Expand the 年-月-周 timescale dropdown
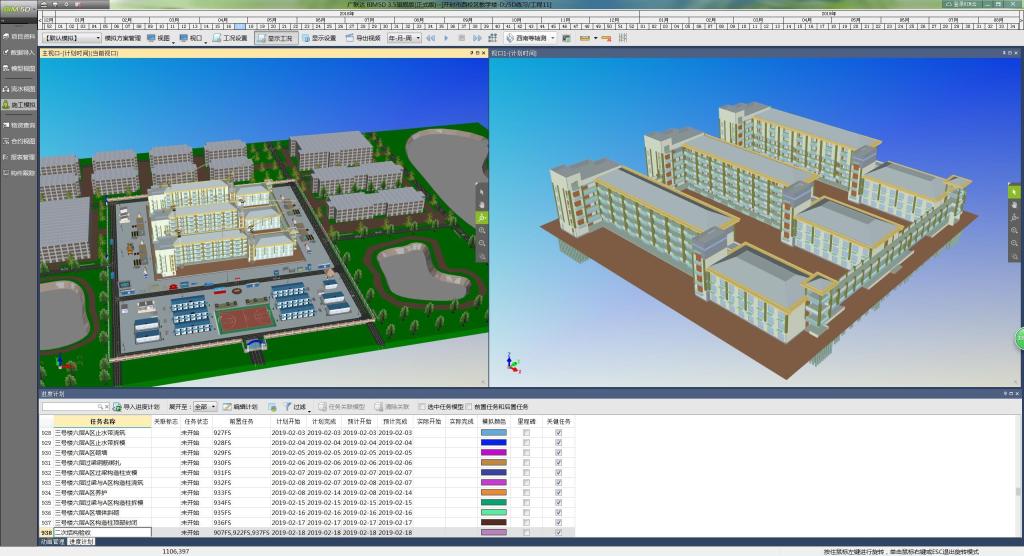The height and width of the screenshot is (556, 1024). point(402,38)
